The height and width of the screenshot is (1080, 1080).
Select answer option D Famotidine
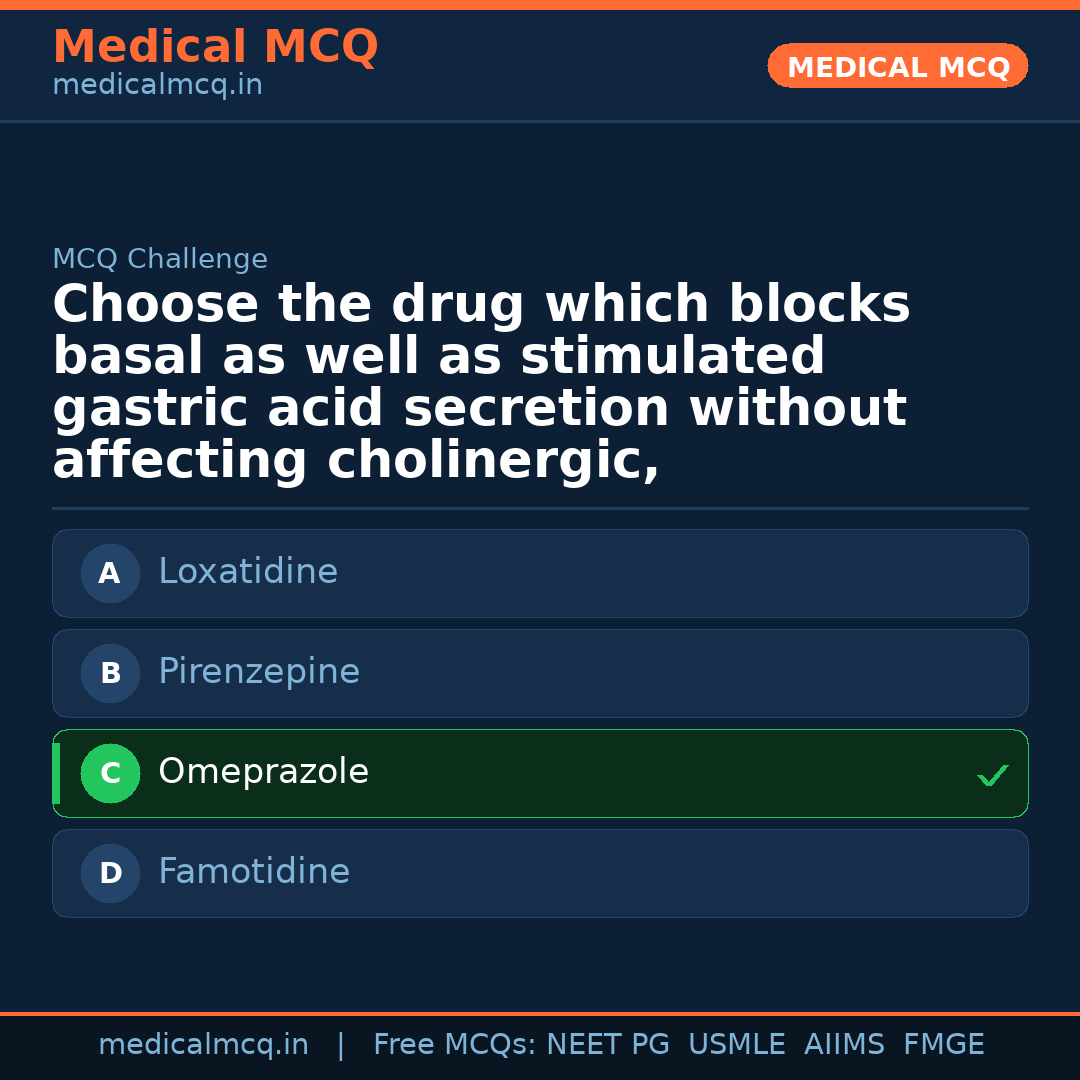pos(540,873)
